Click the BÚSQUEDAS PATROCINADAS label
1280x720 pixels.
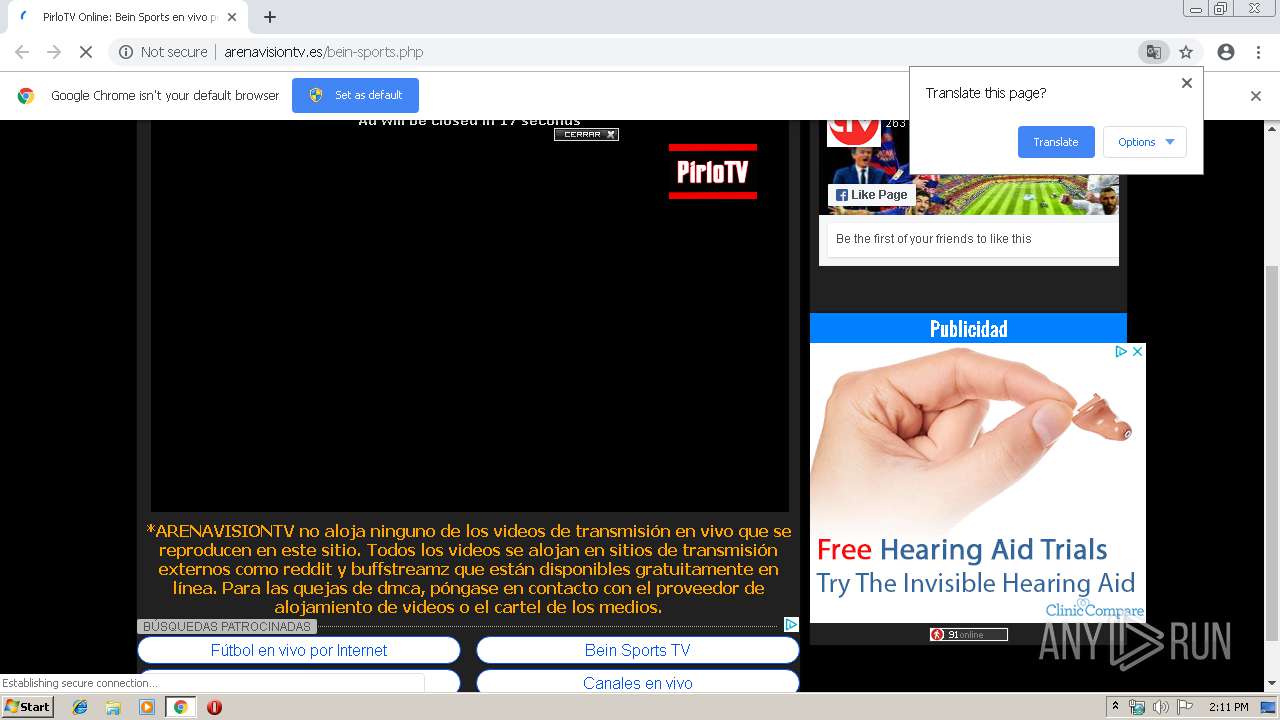click(x=227, y=626)
